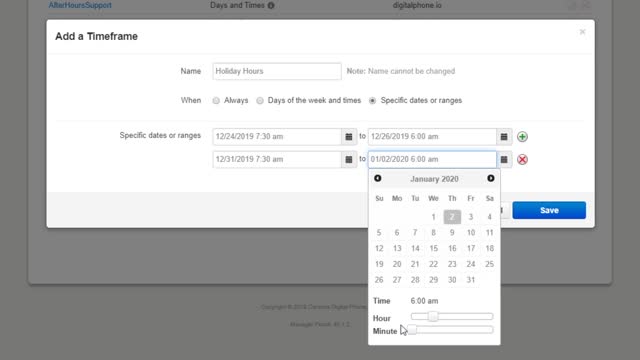
Task: Choose January 4 in the calendar
Action: 489,217
